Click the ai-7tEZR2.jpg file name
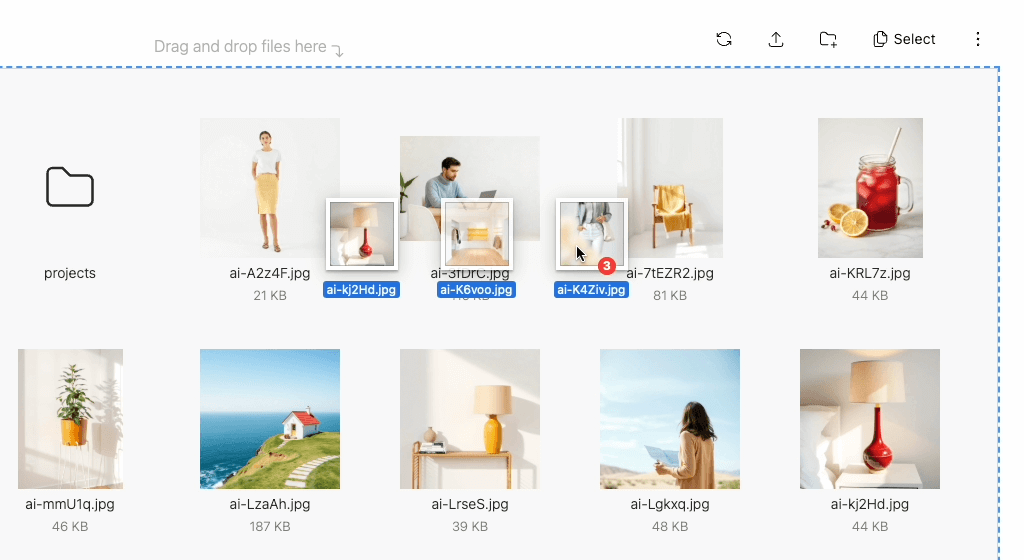 [x=670, y=273]
